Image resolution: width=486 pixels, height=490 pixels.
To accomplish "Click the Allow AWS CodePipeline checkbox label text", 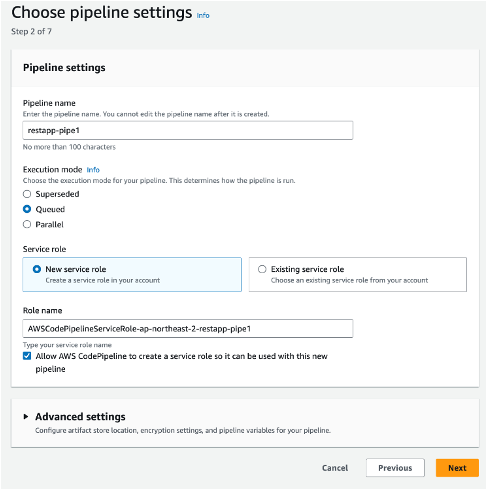I will tap(181, 362).
